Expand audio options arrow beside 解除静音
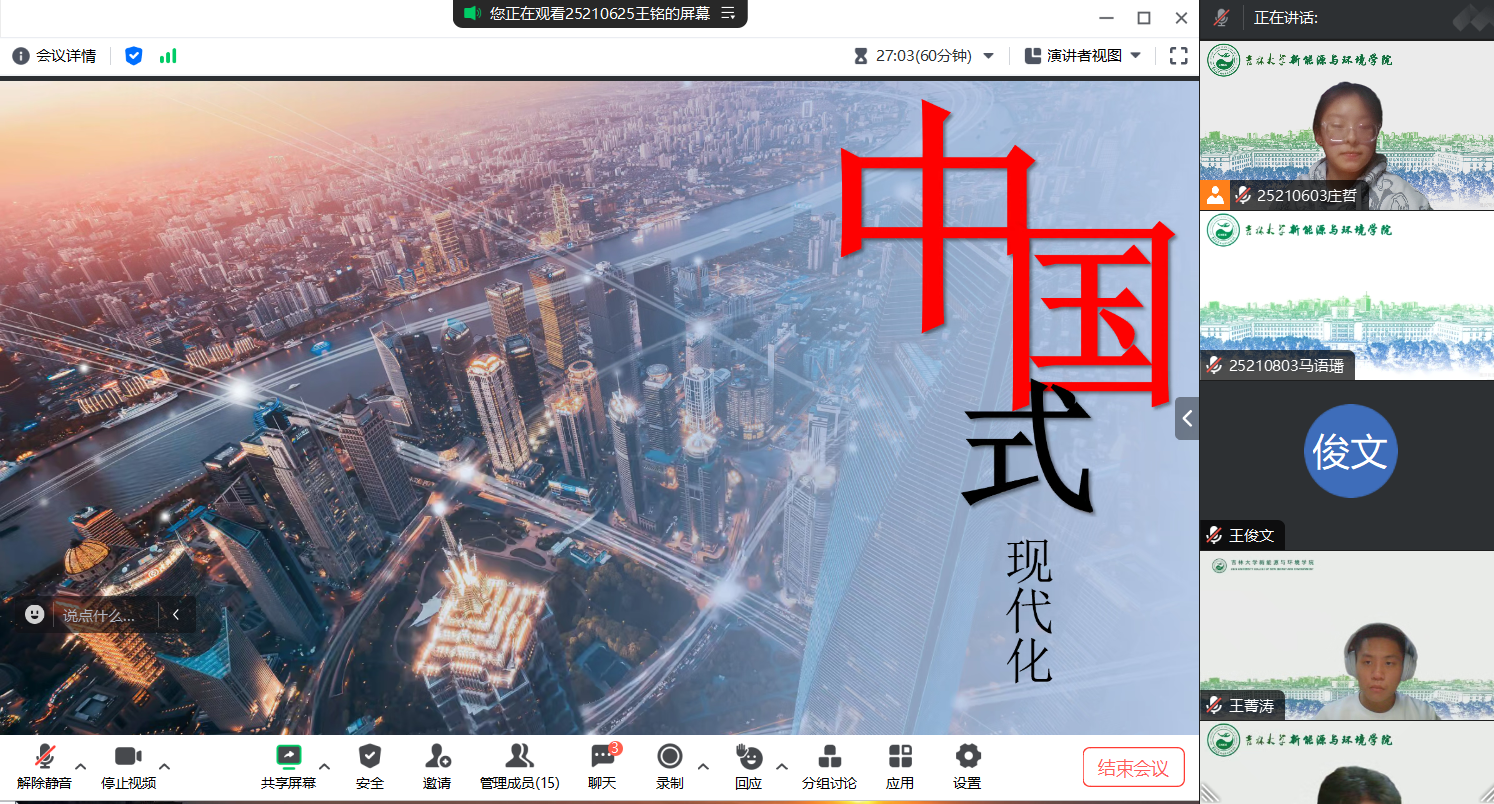The image size is (1494, 804). (x=81, y=767)
